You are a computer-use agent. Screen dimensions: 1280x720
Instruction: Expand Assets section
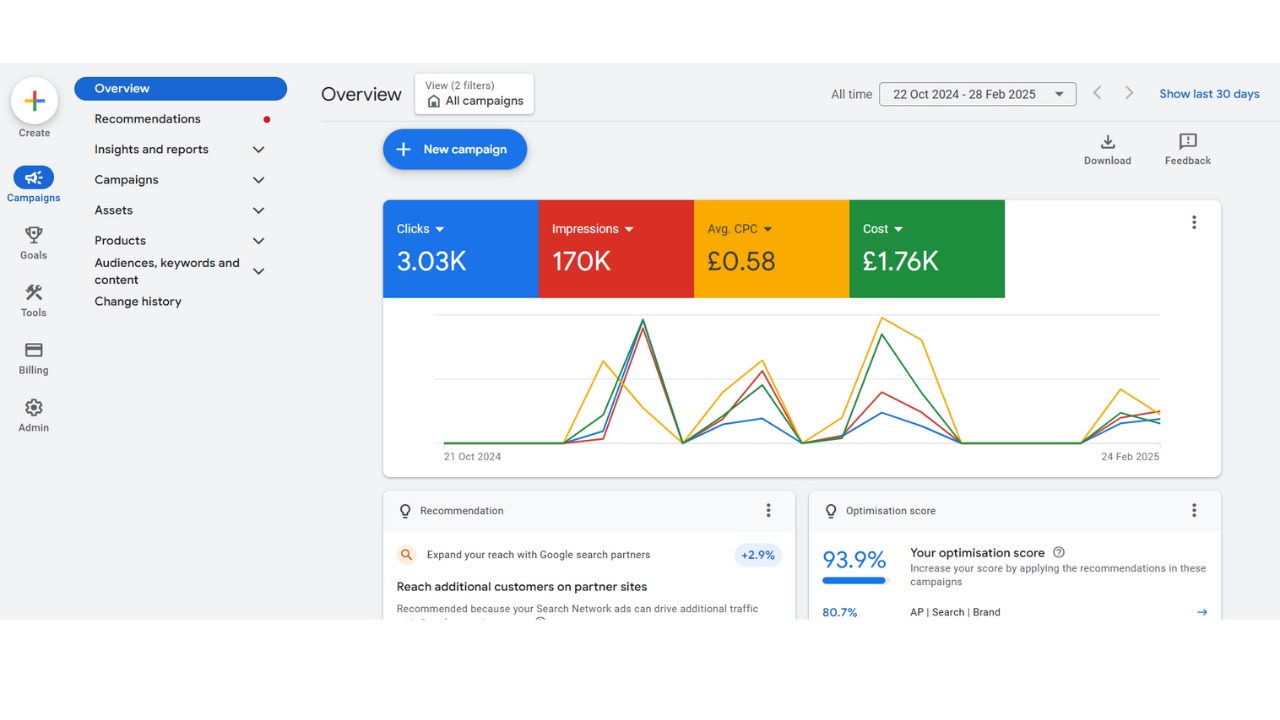pyautogui.click(x=258, y=210)
